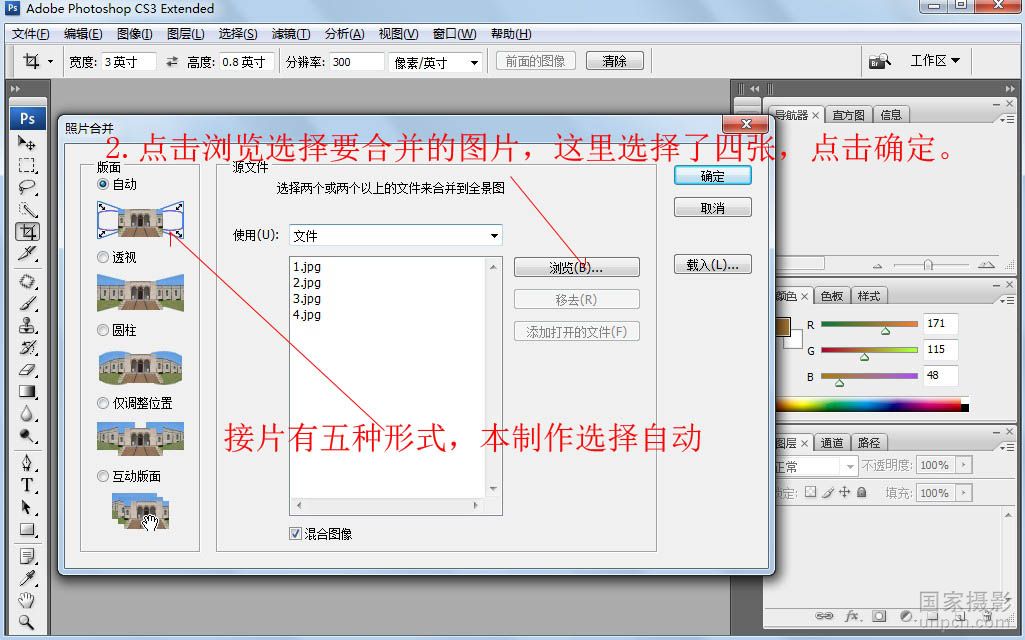The height and width of the screenshot is (640, 1025).
Task: Open the 工作区 workspace dropdown
Action: pyautogui.click(x=935, y=61)
